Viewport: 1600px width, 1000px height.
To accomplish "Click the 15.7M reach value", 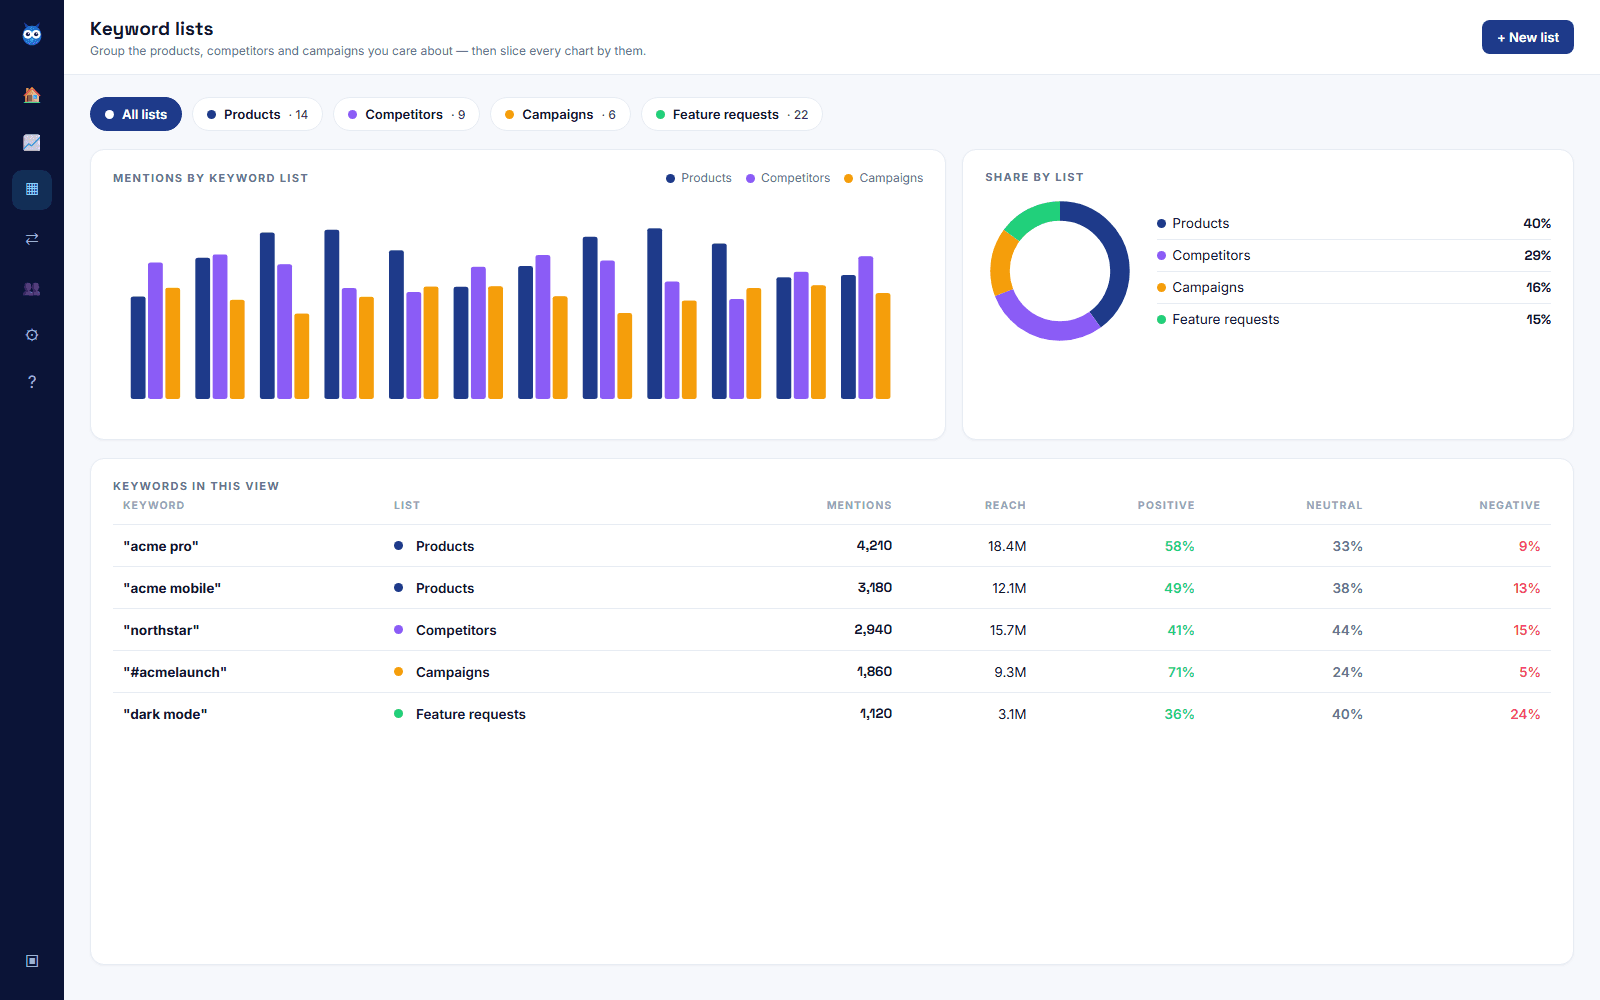I will pos(1008,630).
